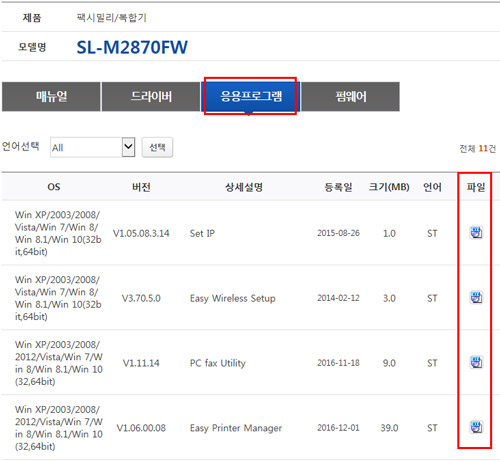Image resolution: width=500 pixels, height=461 pixels.
Task: Download the Easy Wireless Setup file
Action: pyautogui.click(x=476, y=297)
